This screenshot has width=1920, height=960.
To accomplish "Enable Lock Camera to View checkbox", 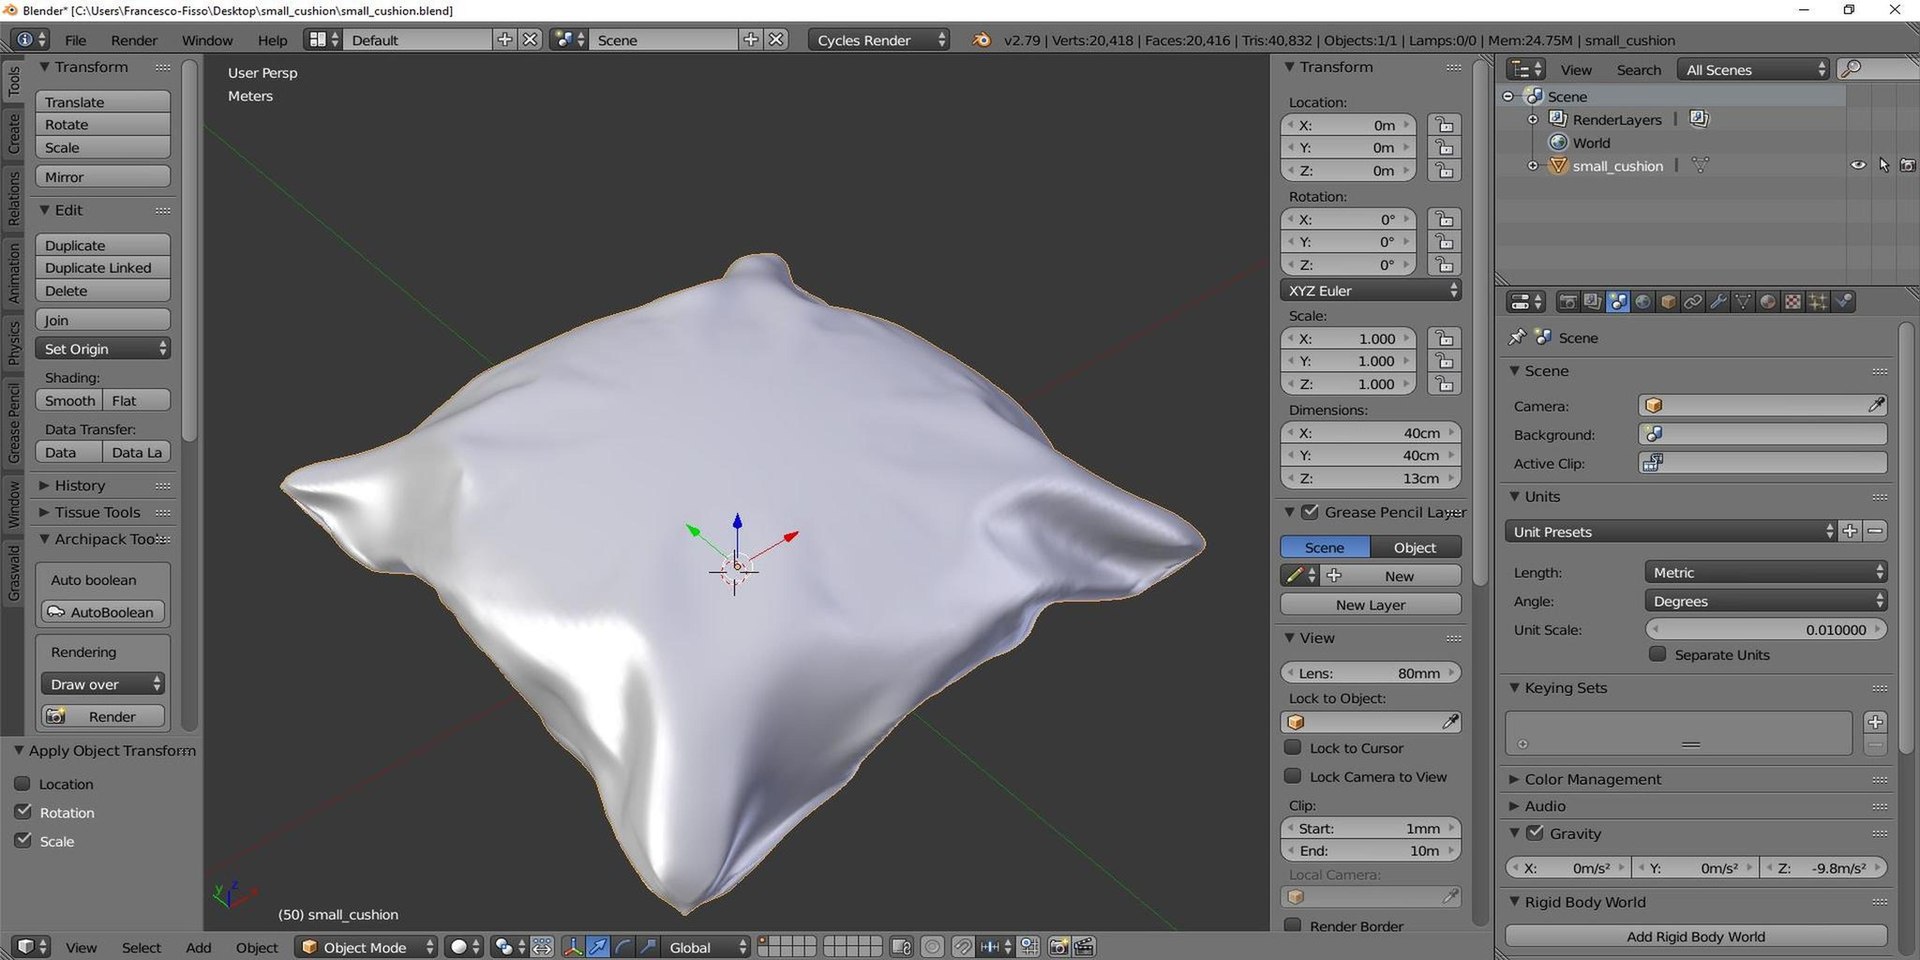I will coord(1293,776).
